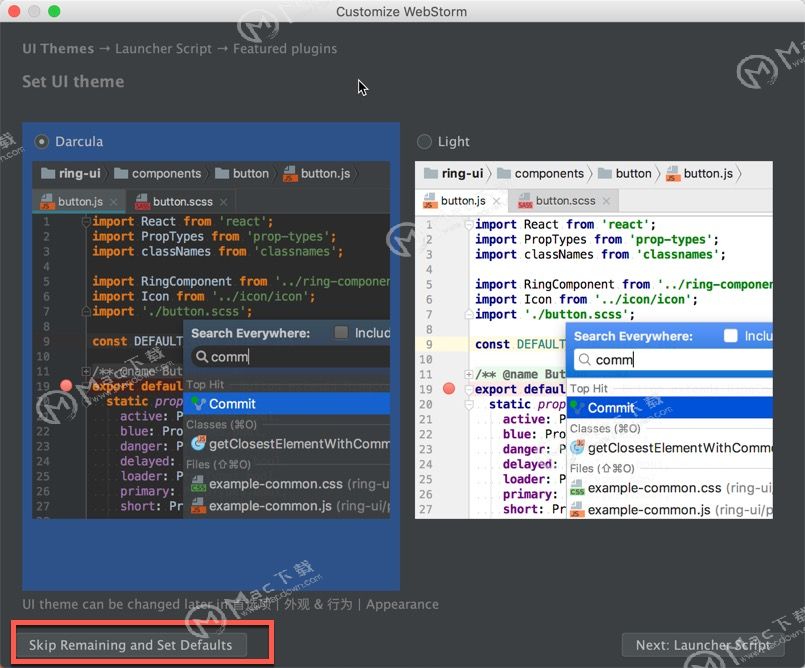This screenshot has height=668, width=805.
Task: Close the button.js tab in Darcula preview
Action: pos(114,202)
